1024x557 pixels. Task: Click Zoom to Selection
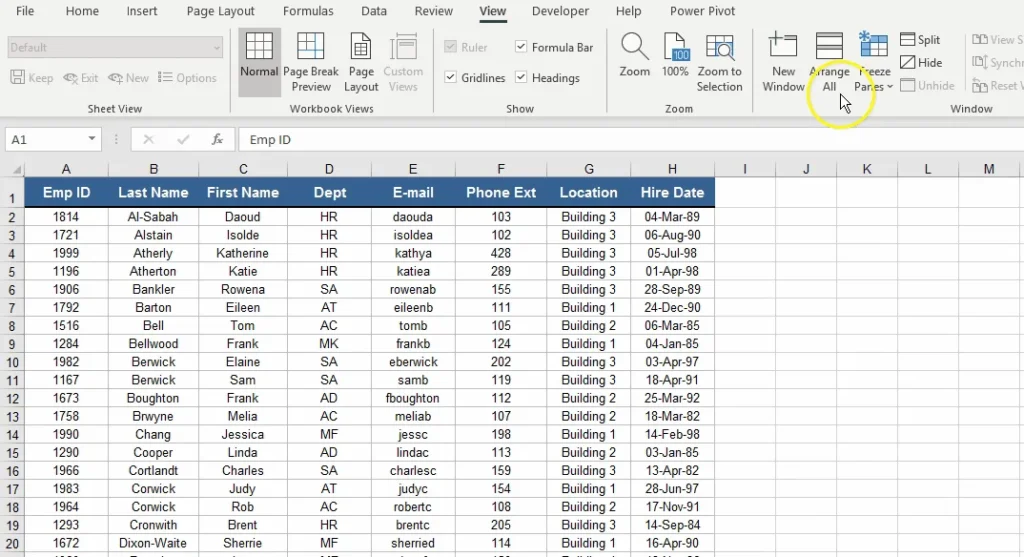tap(719, 62)
